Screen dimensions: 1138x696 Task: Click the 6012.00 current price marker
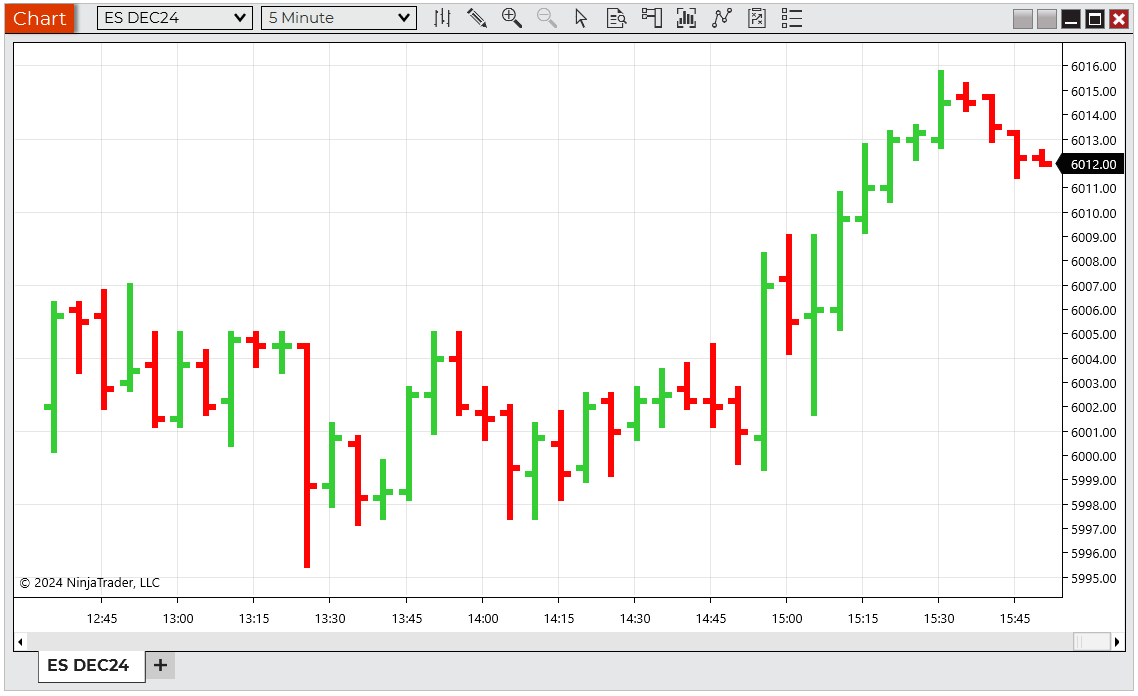coord(1092,164)
